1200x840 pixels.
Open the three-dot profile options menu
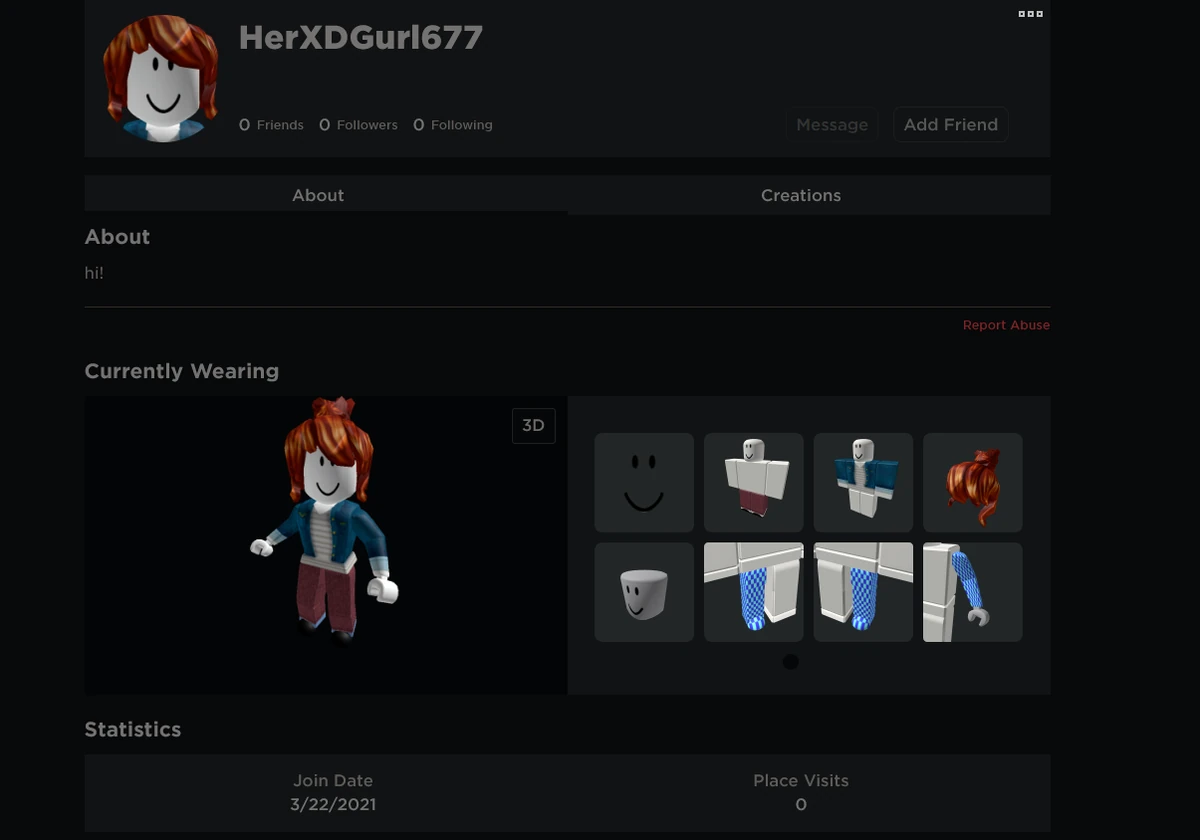click(x=1030, y=14)
